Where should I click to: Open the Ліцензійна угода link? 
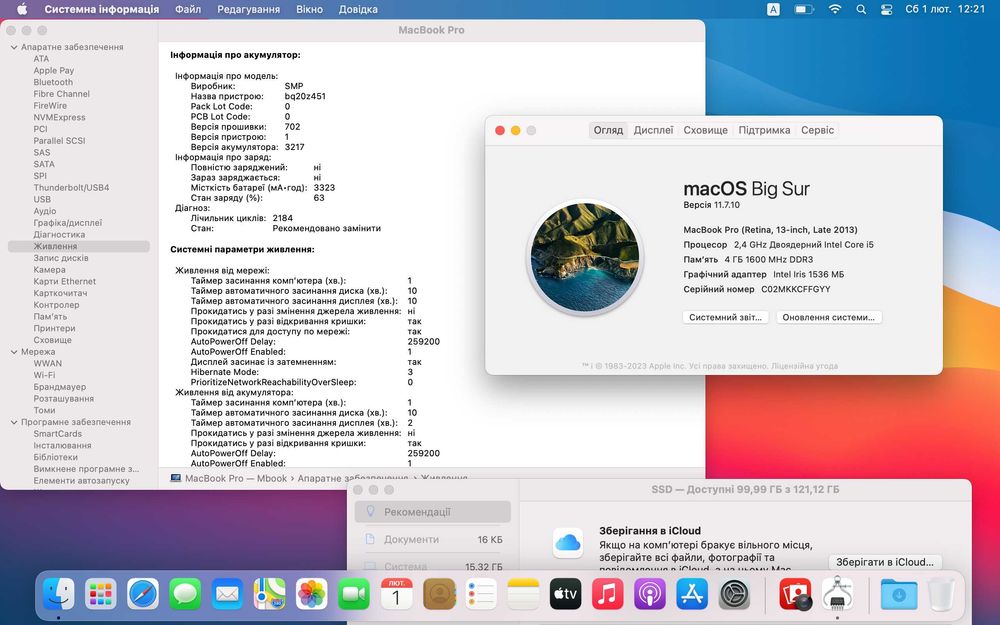click(804, 366)
